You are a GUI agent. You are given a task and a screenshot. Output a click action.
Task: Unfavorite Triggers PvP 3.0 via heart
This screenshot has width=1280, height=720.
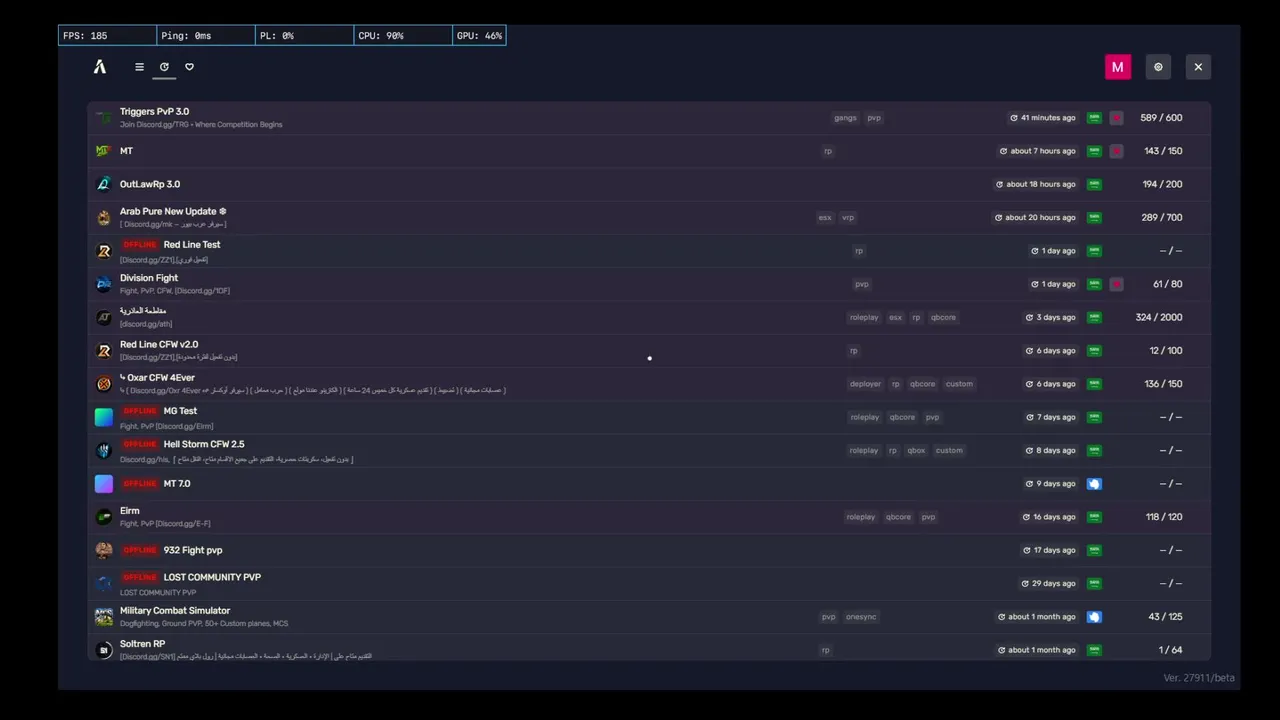tap(1116, 118)
